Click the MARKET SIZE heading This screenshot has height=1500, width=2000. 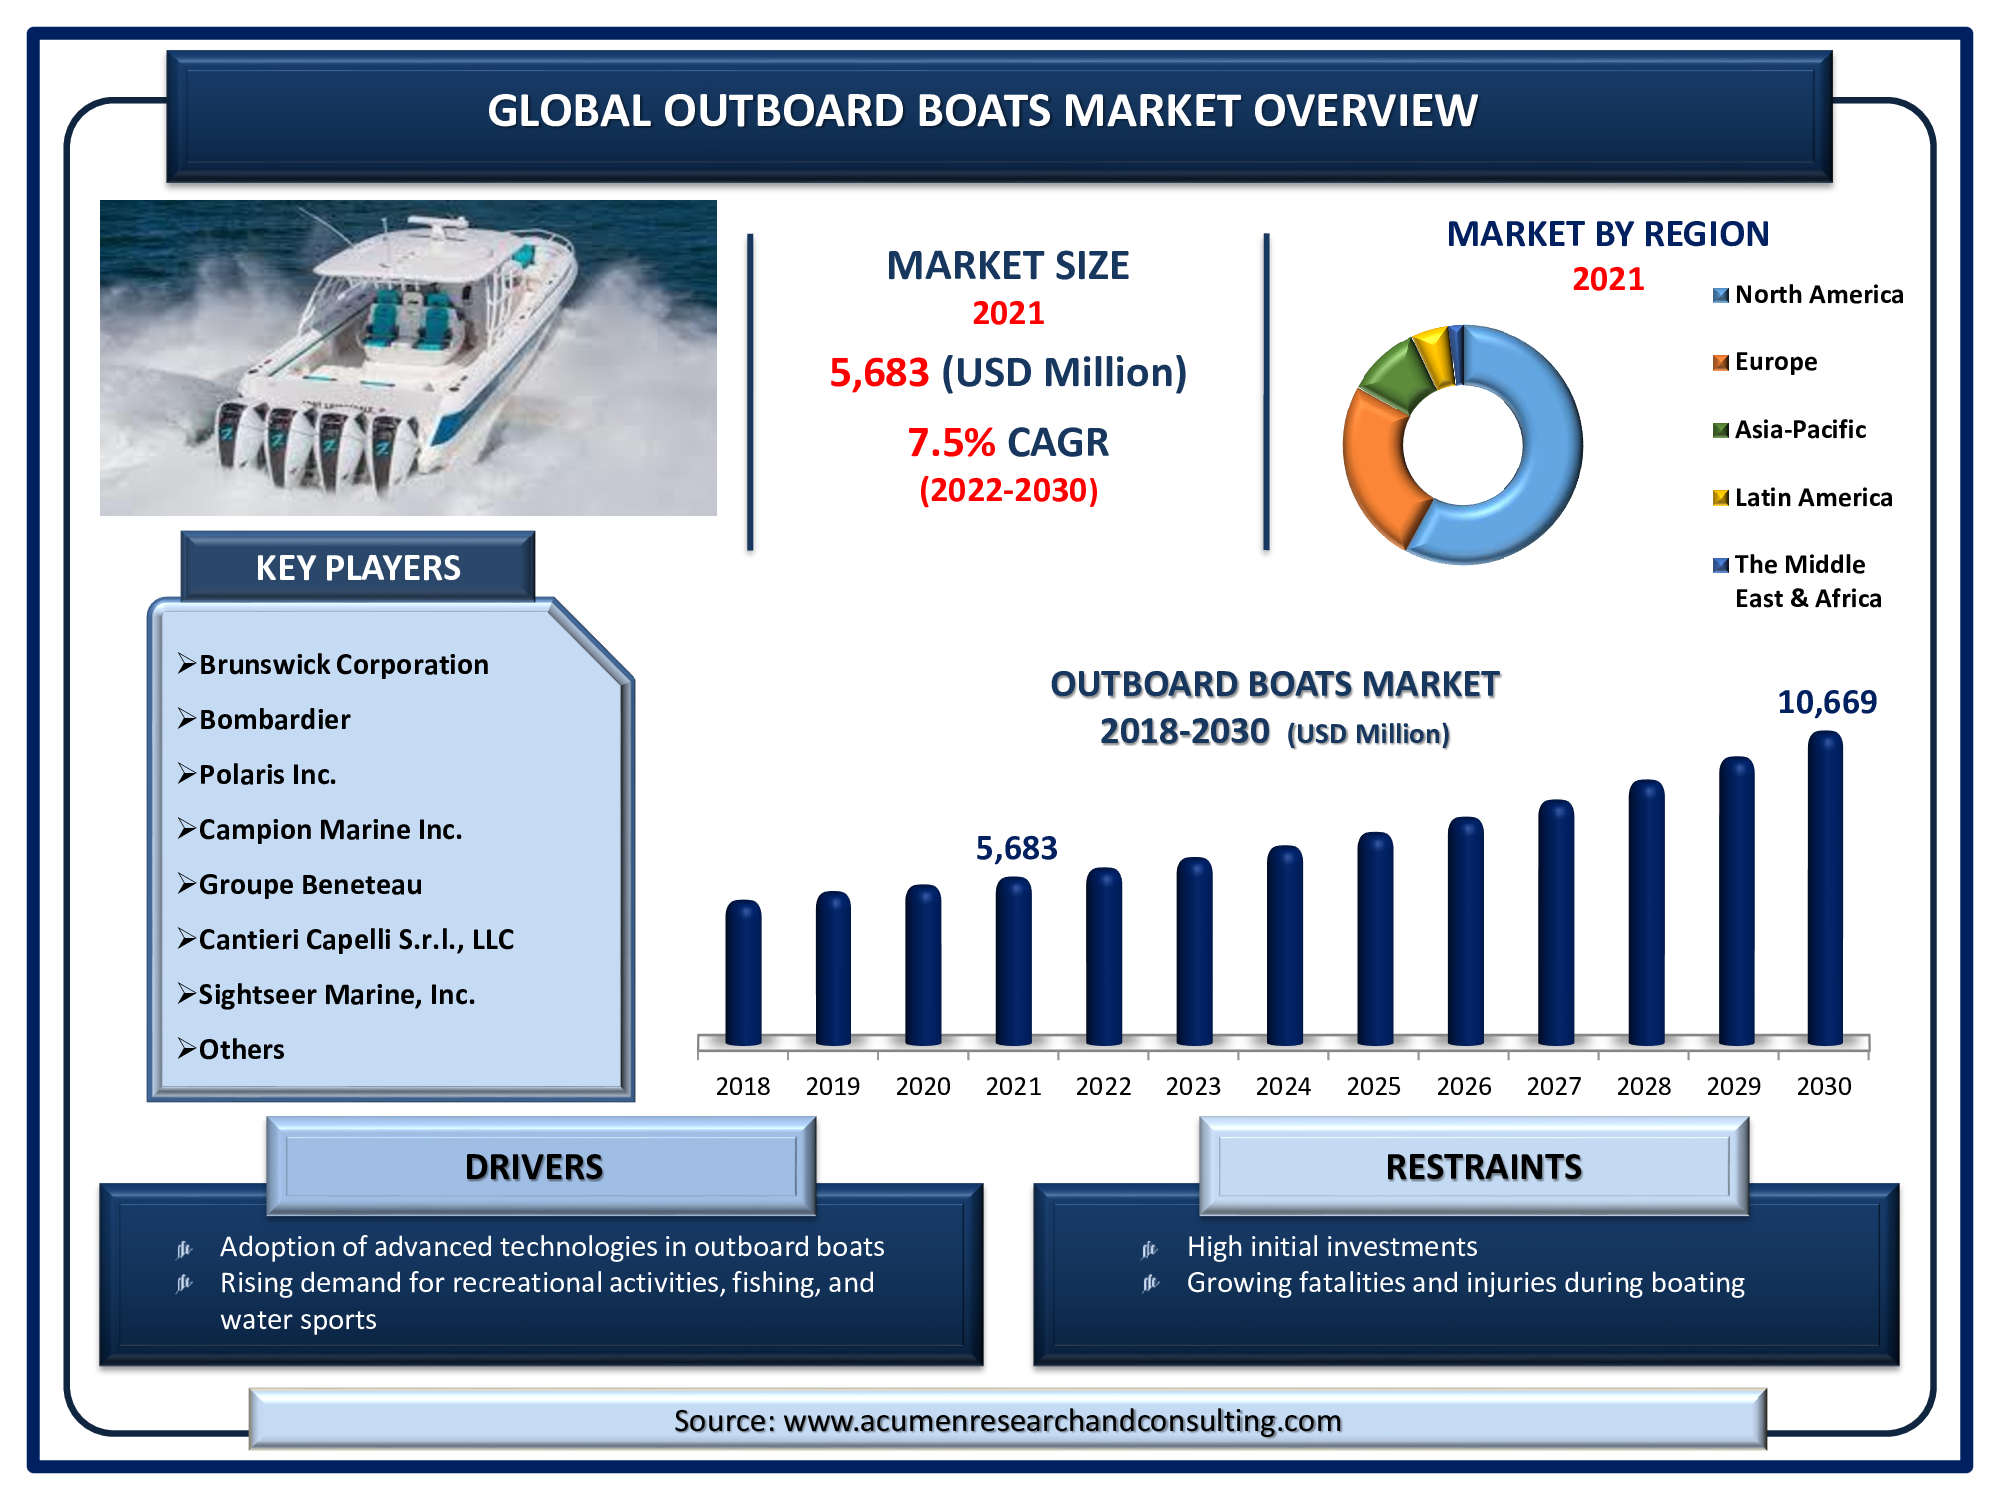(1008, 265)
